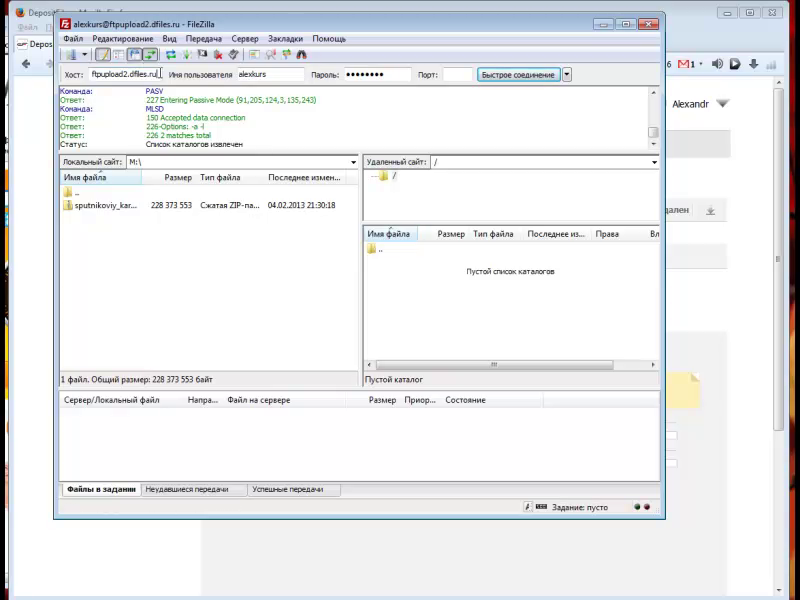Click the status bar speed limits icon

541,507
